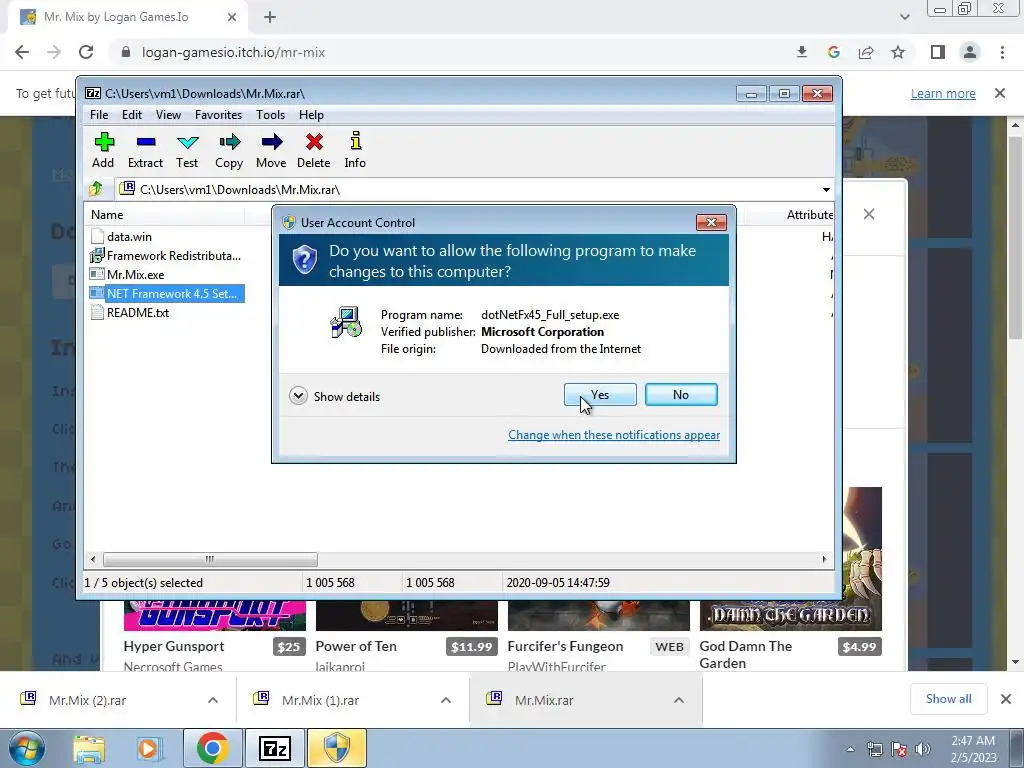1024x768 pixels.
Task: Open Windows Explorer from taskbar
Action: tap(89, 748)
